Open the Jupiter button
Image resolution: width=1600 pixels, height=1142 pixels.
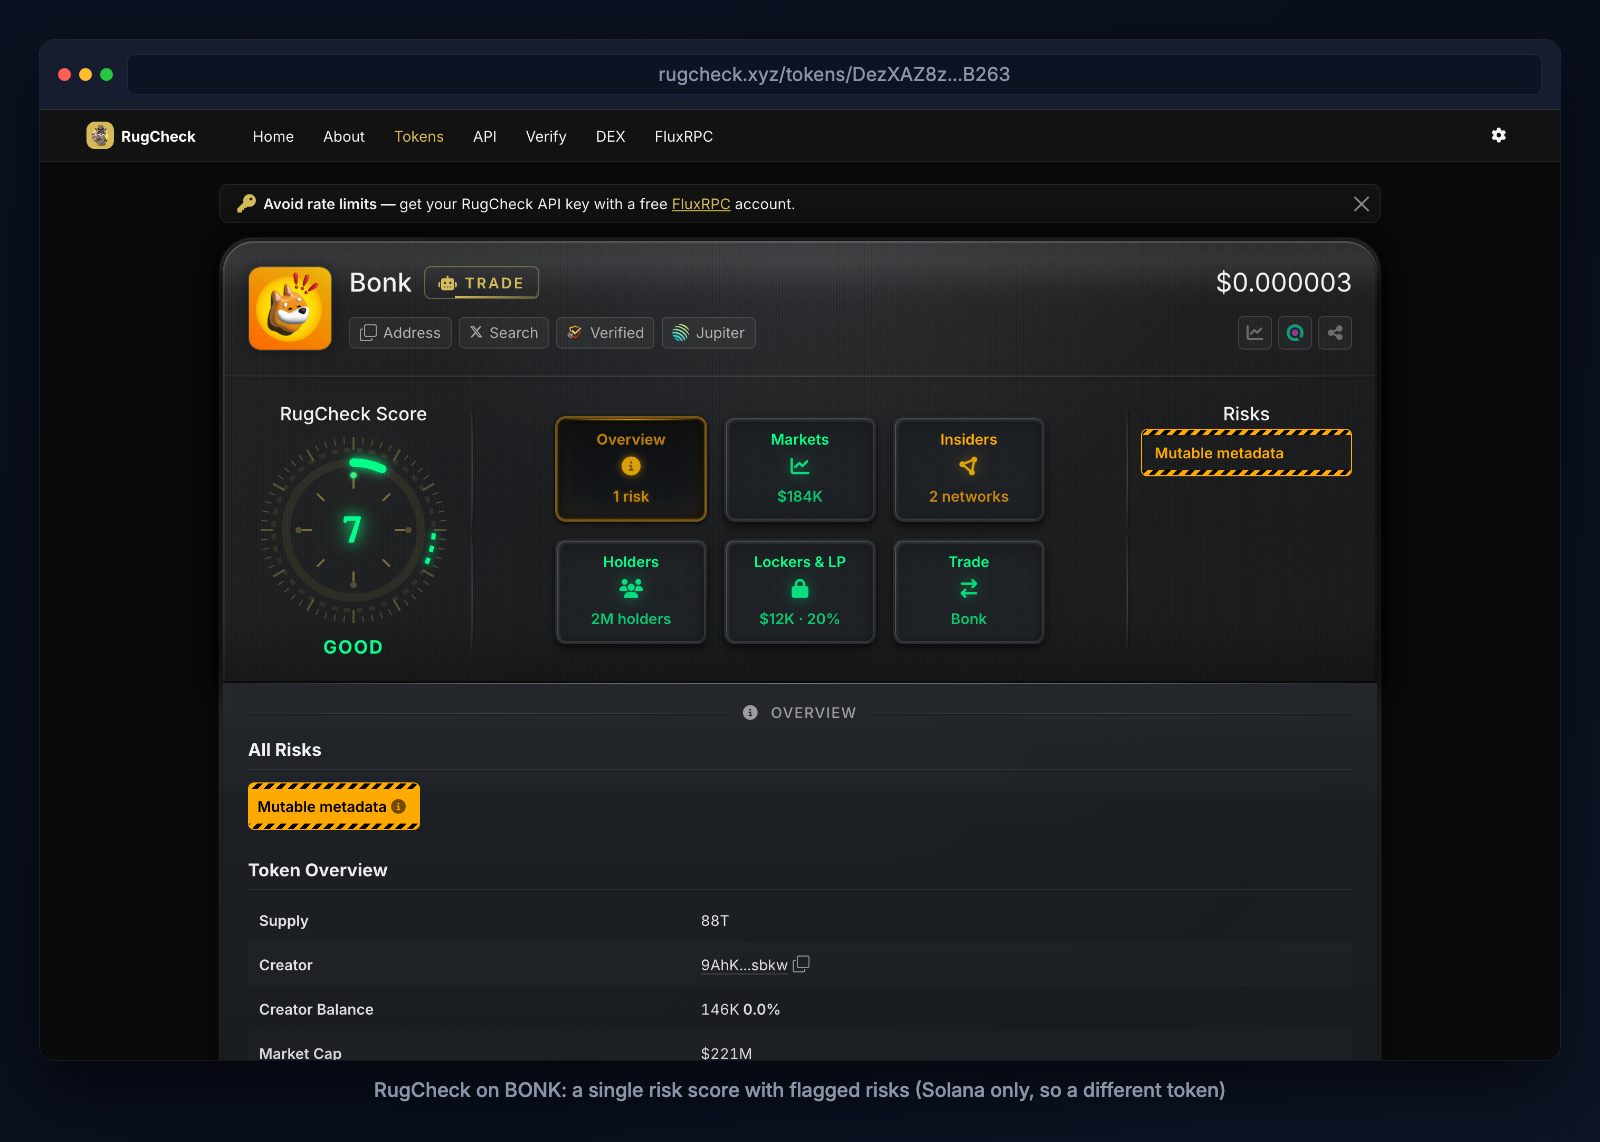[x=709, y=333]
